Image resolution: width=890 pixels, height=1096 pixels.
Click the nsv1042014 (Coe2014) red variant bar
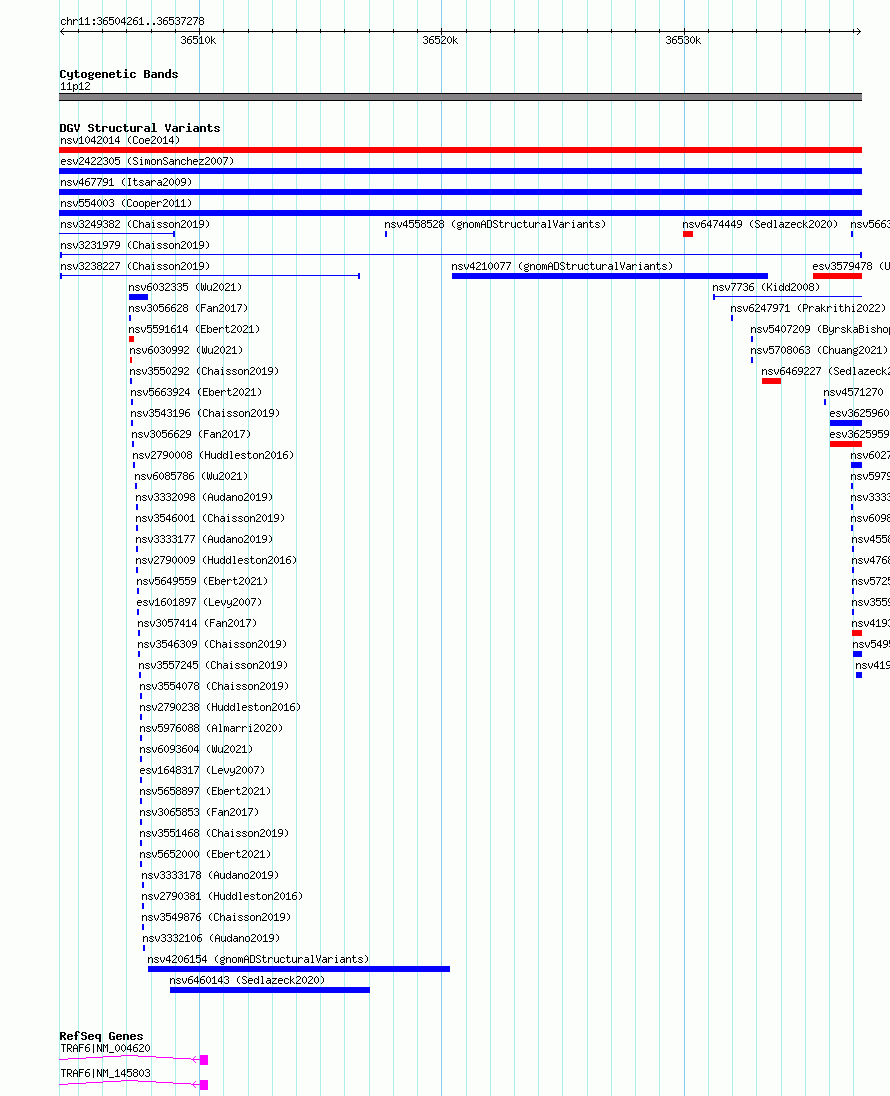coord(461,150)
